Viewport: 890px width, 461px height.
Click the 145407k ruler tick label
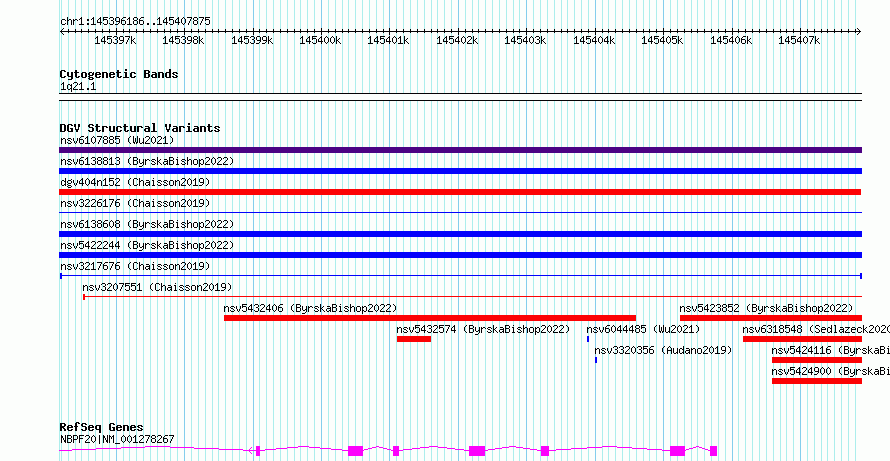tap(799, 40)
